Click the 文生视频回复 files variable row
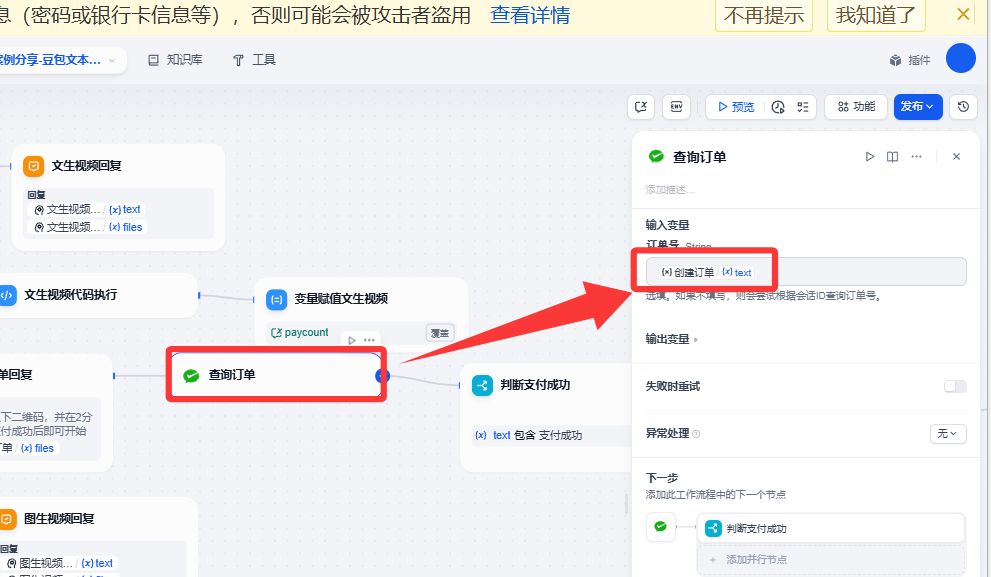Viewport: 991px width, 577px height. point(89,228)
